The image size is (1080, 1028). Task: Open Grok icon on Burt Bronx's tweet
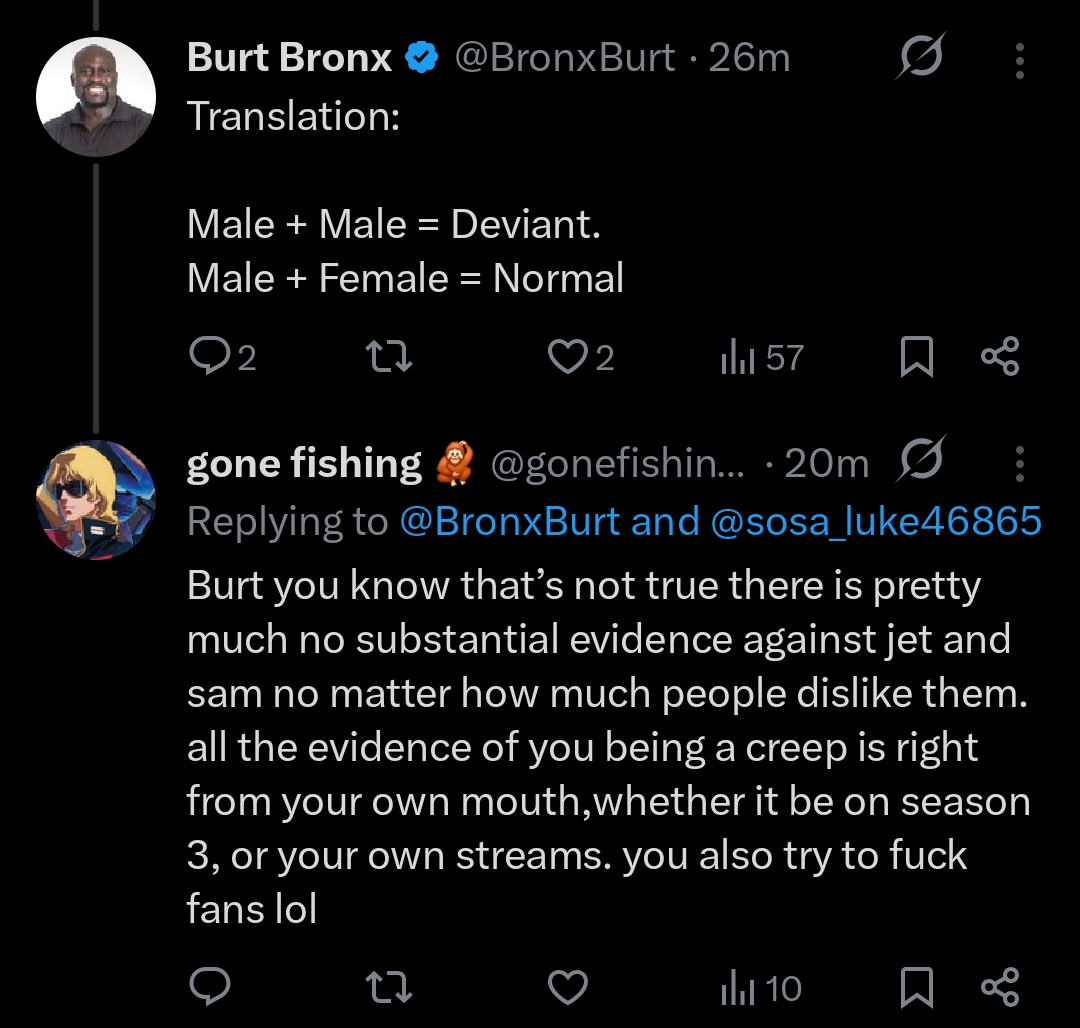920,61
